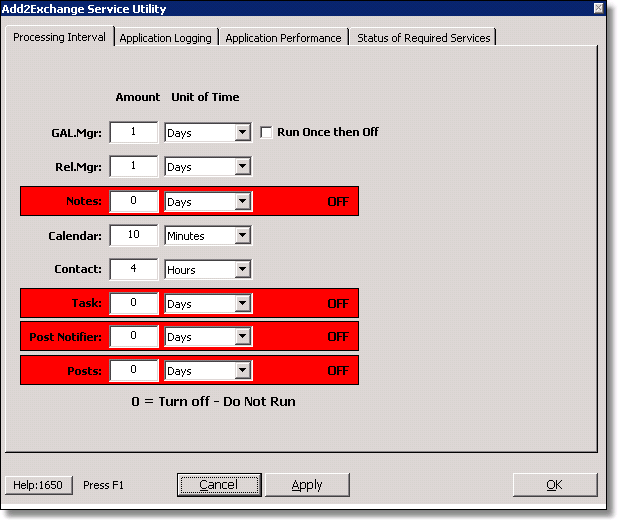Expand the Contact Hours dropdown
Viewport: 619px width, 522px height.
[243, 269]
